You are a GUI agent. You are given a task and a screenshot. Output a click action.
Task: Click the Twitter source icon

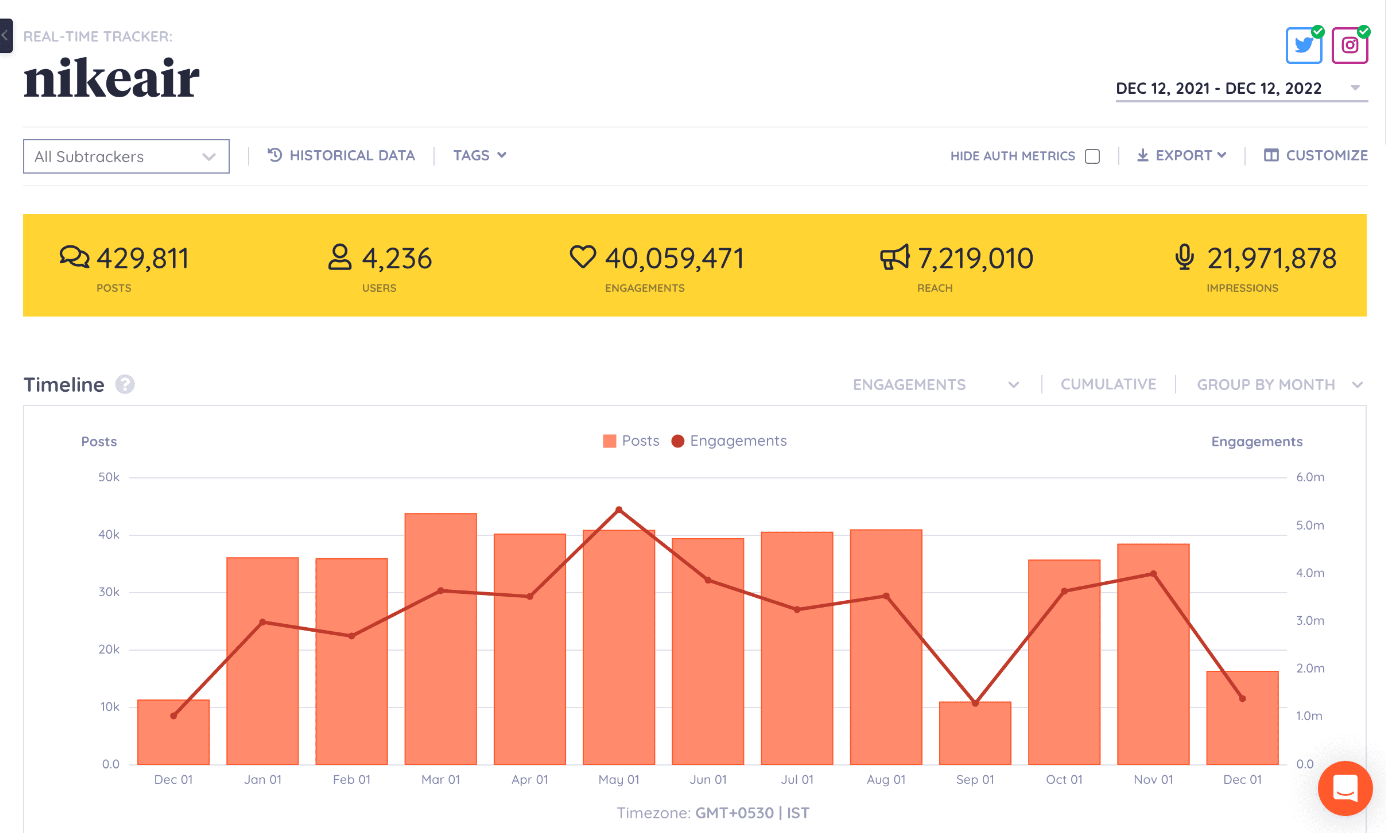1304,46
